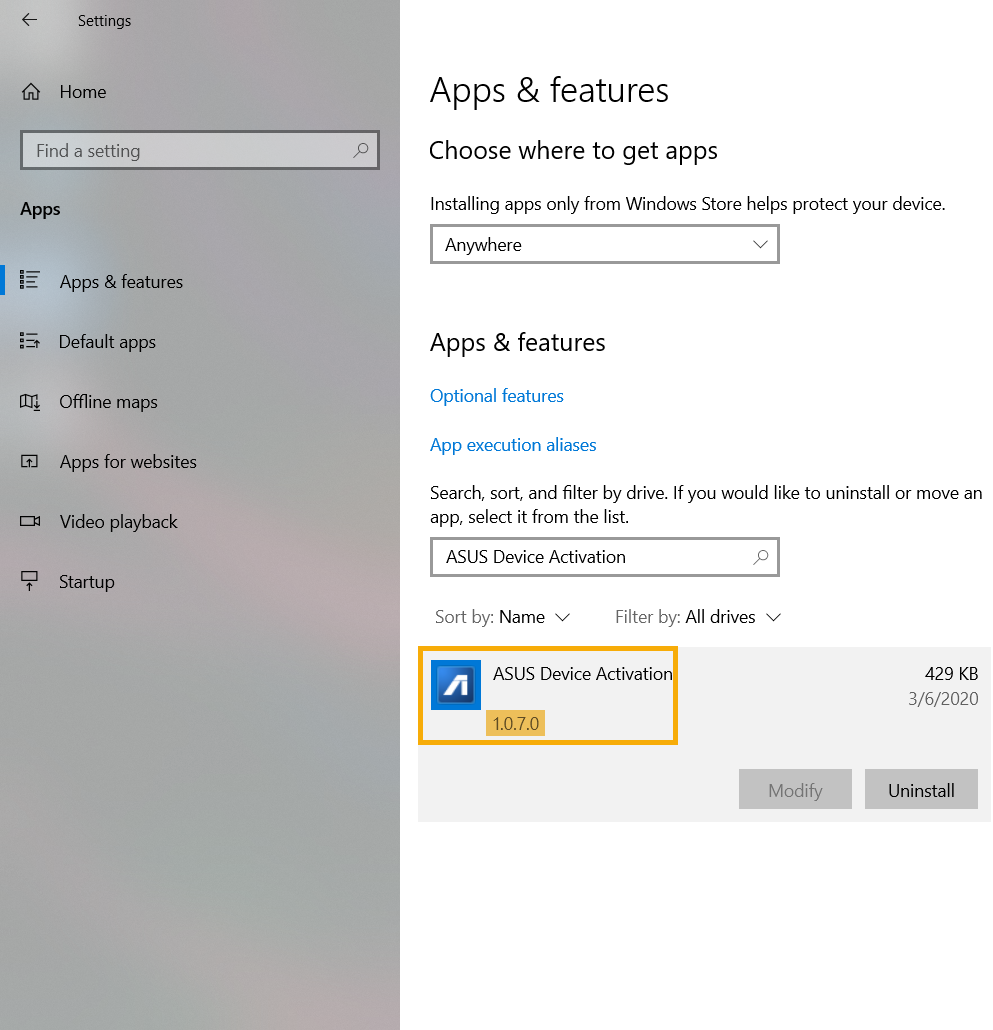Click the ASUS Device Activation app icon
This screenshot has height=1030, width=993.
pos(456,685)
